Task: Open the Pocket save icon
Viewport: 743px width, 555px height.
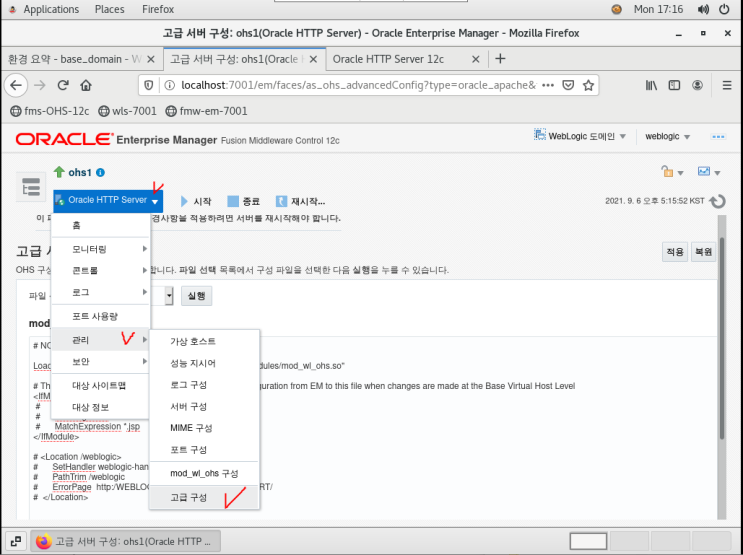Action: point(568,85)
